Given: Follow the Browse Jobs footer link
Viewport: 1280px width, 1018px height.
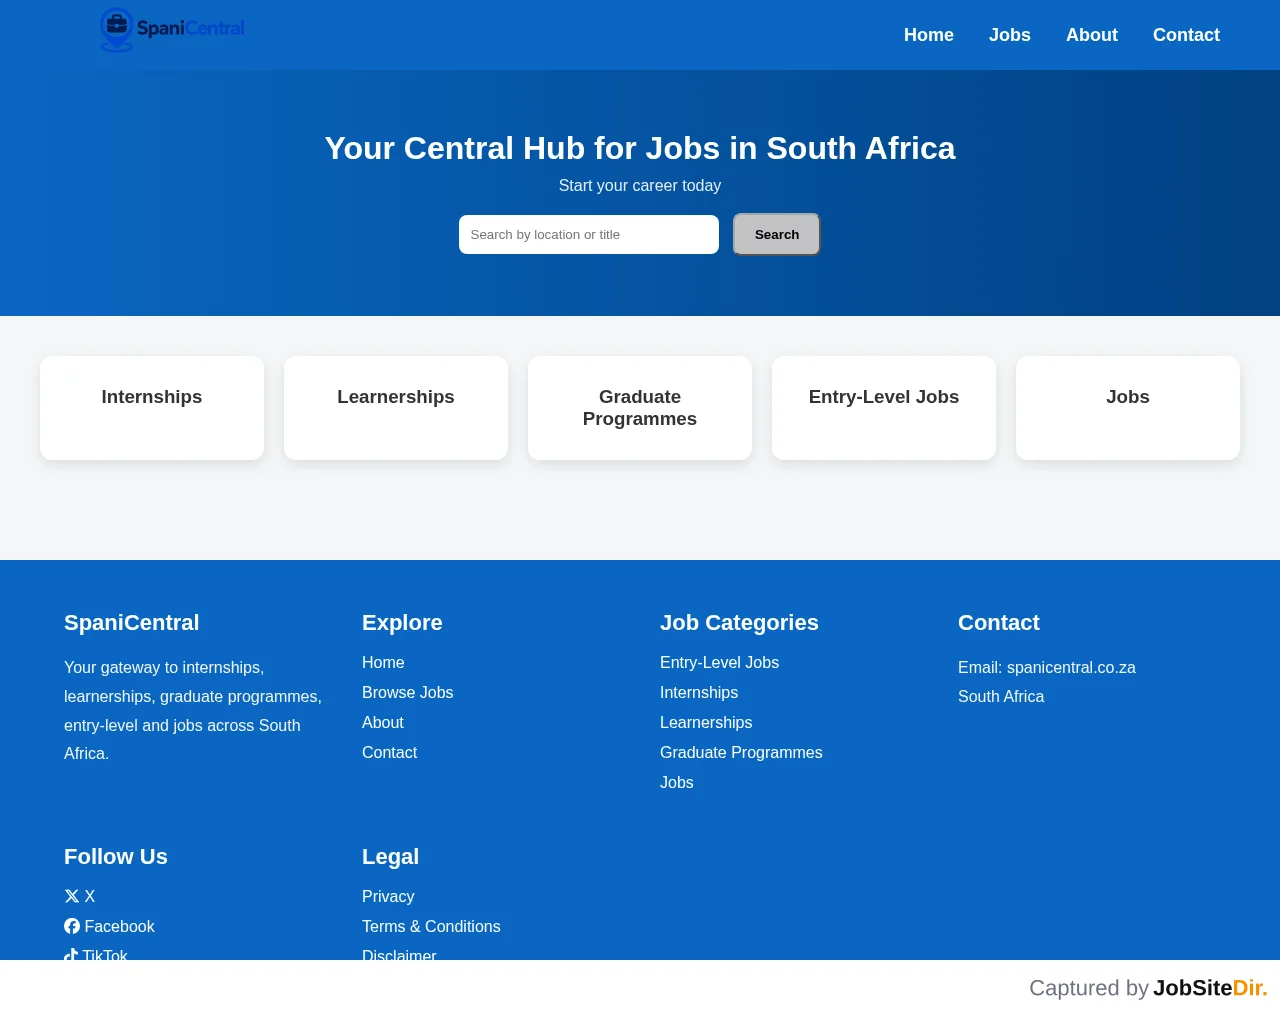Looking at the screenshot, I should click(x=407, y=692).
